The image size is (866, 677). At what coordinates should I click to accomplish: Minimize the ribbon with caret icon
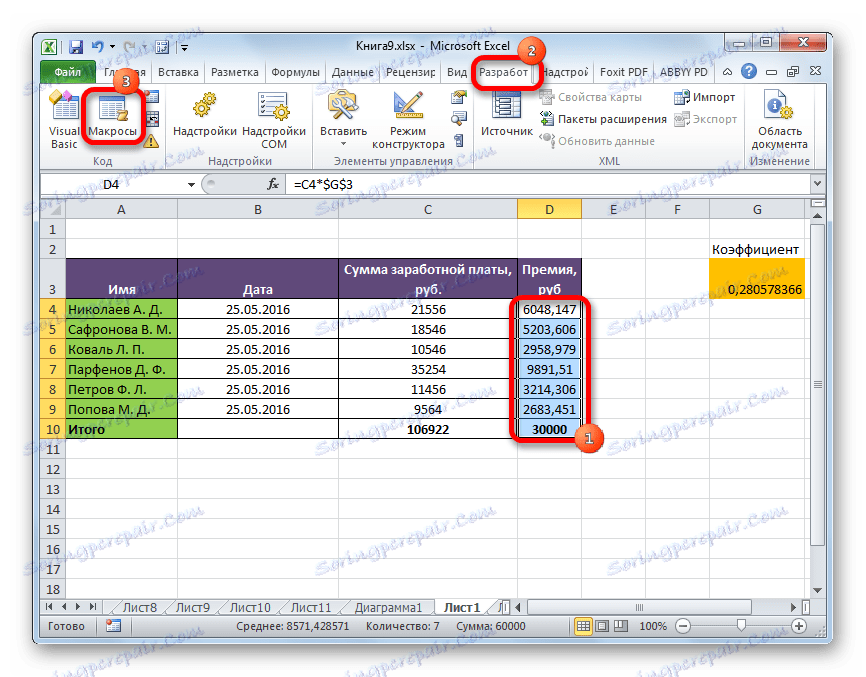727,72
